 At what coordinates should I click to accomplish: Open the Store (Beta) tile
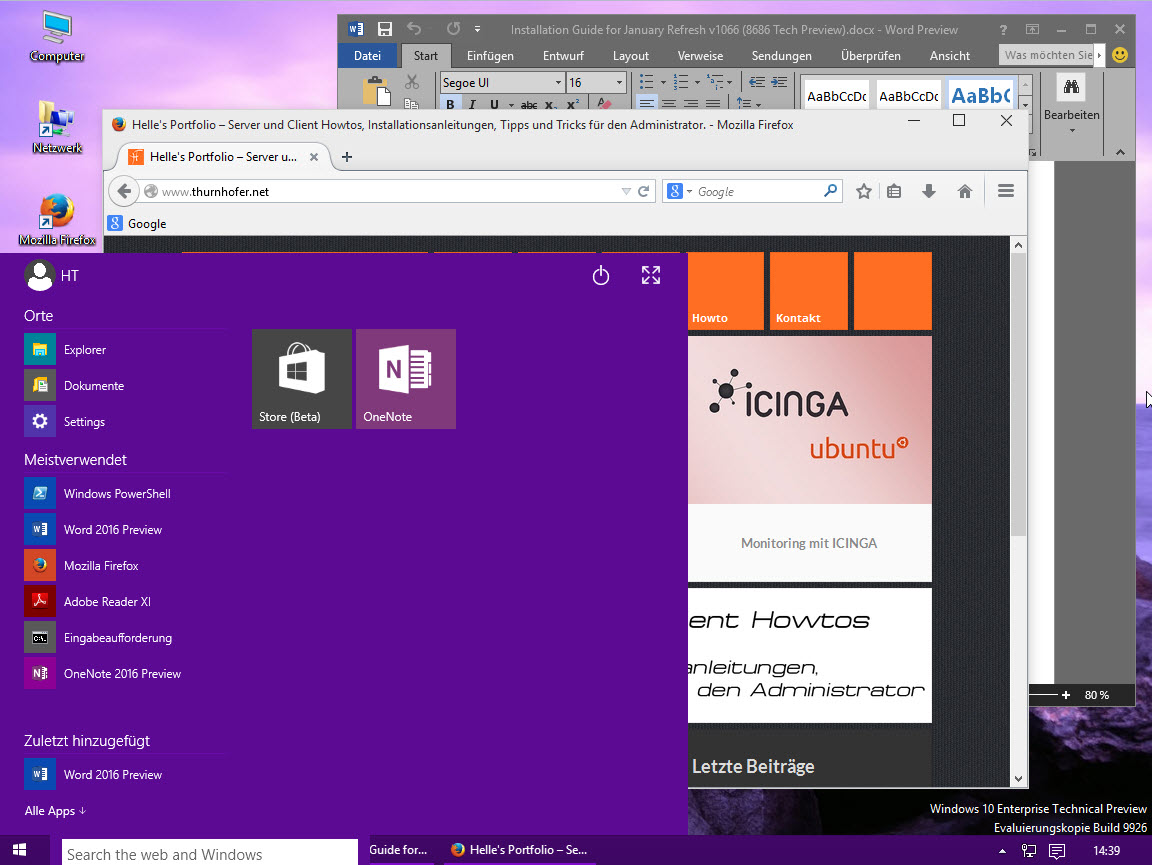[x=302, y=378]
